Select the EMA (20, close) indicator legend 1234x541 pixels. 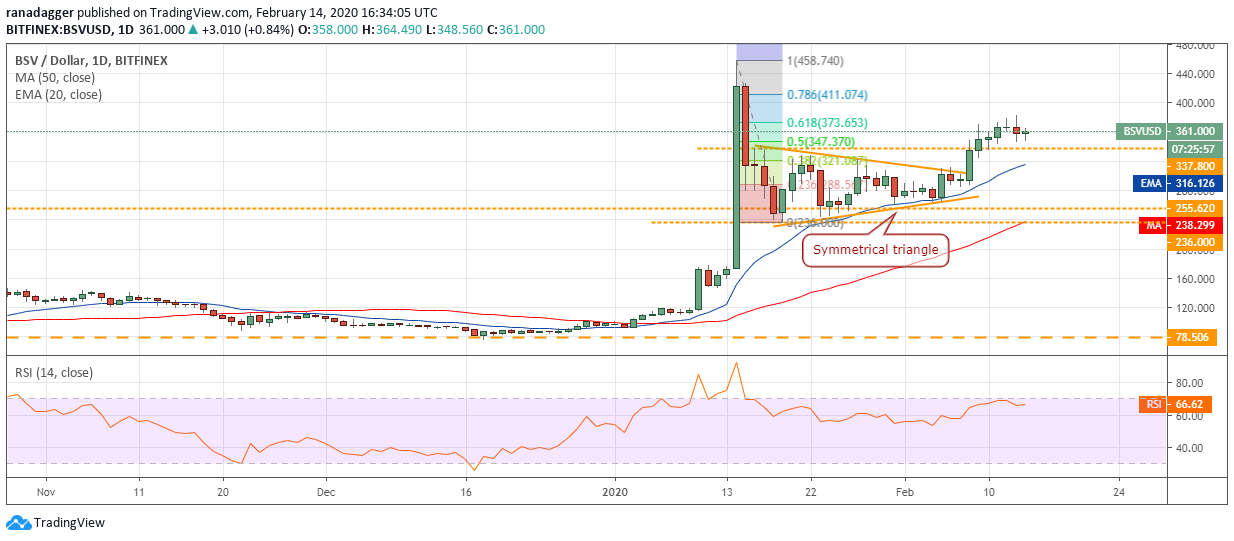58,95
